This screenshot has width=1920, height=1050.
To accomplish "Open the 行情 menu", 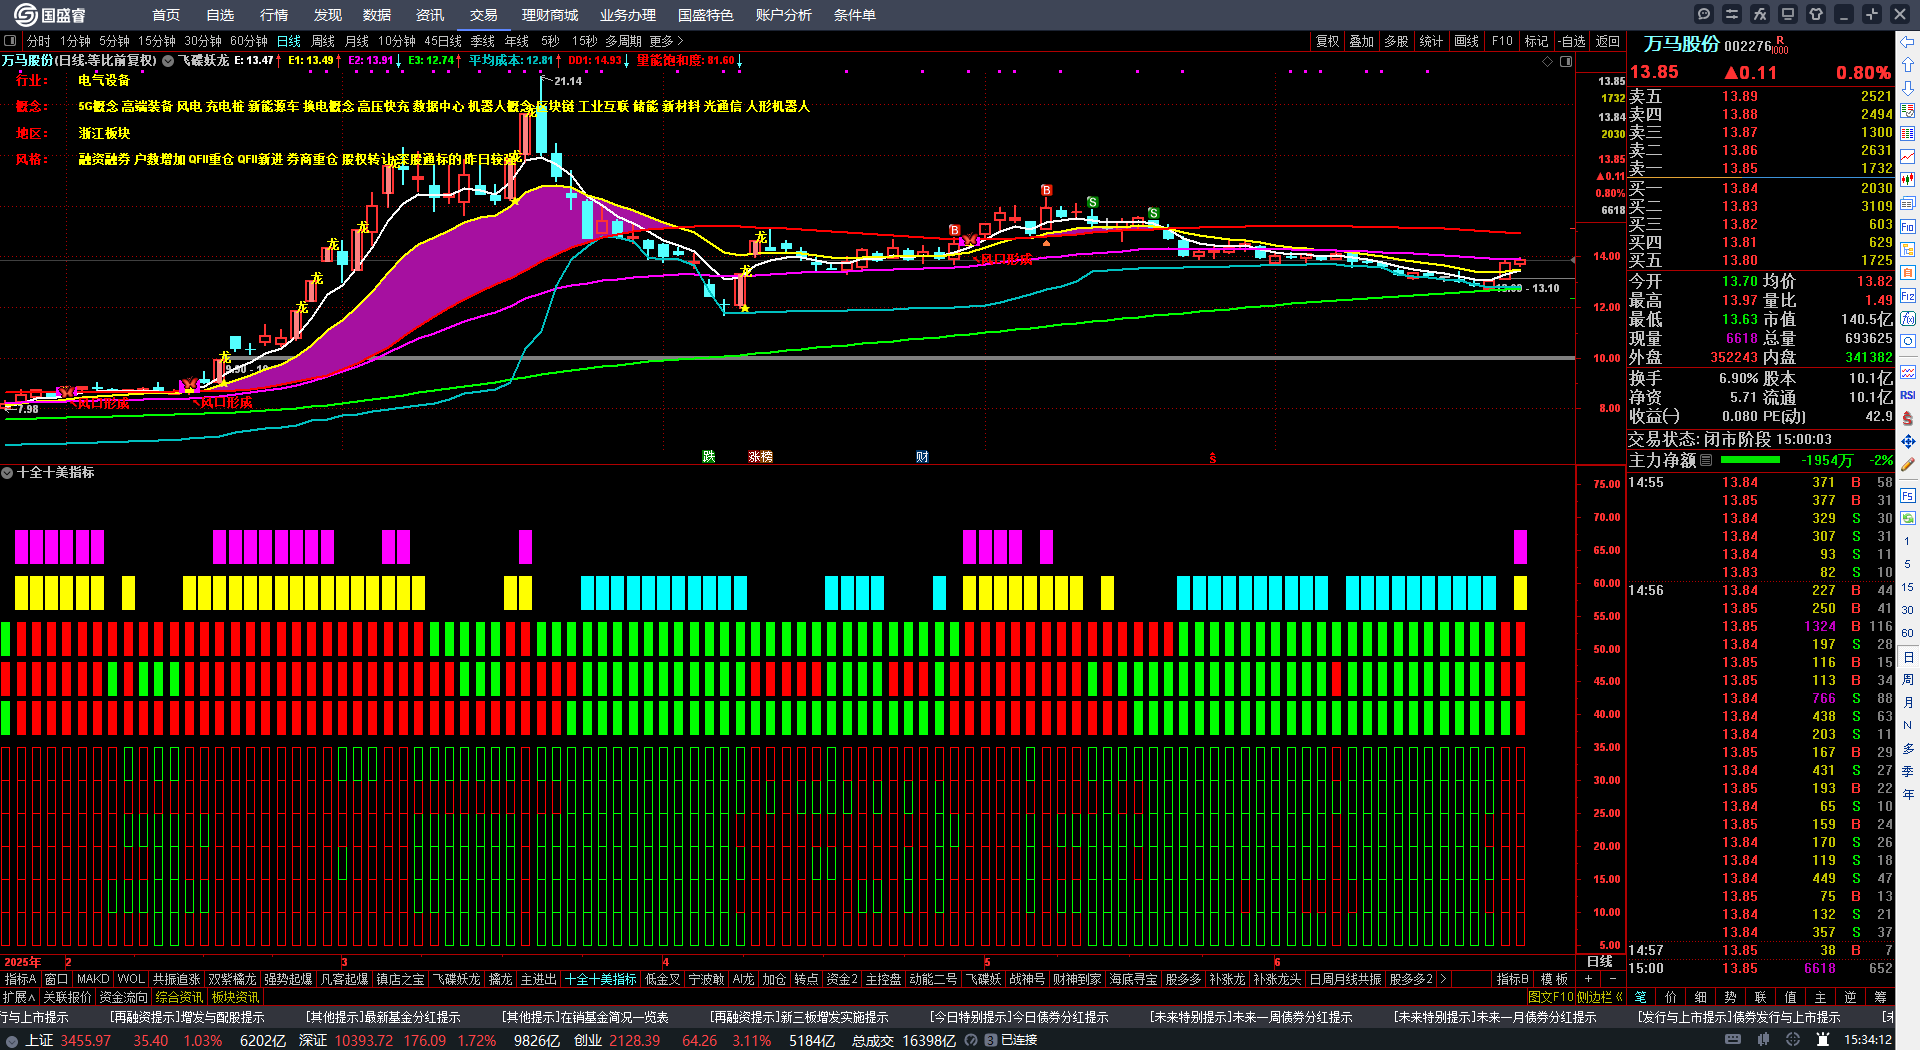I will pyautogui.click(x=274, y=15).
